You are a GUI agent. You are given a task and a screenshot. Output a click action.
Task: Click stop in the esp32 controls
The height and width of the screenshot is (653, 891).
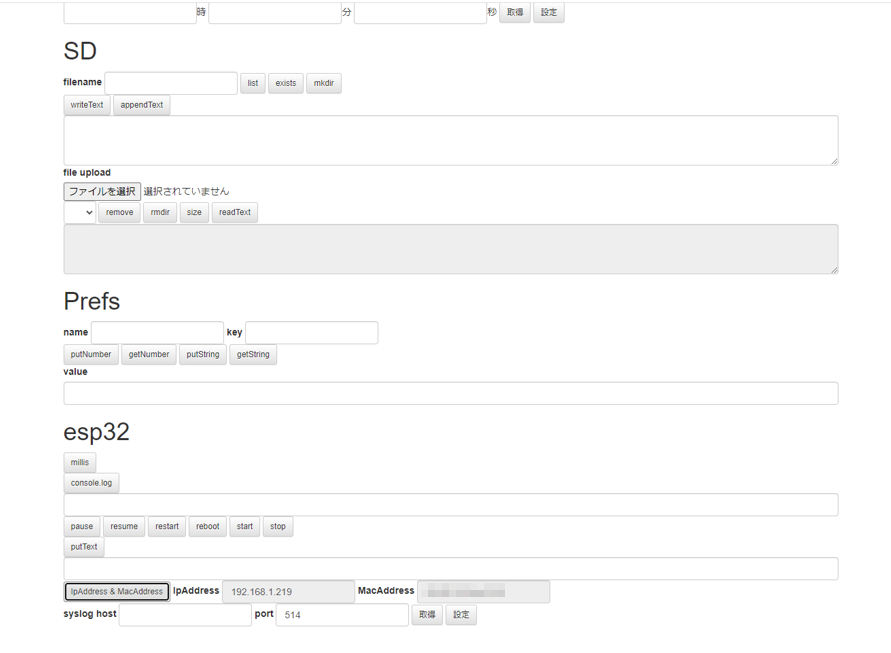(x=278, y=526)
